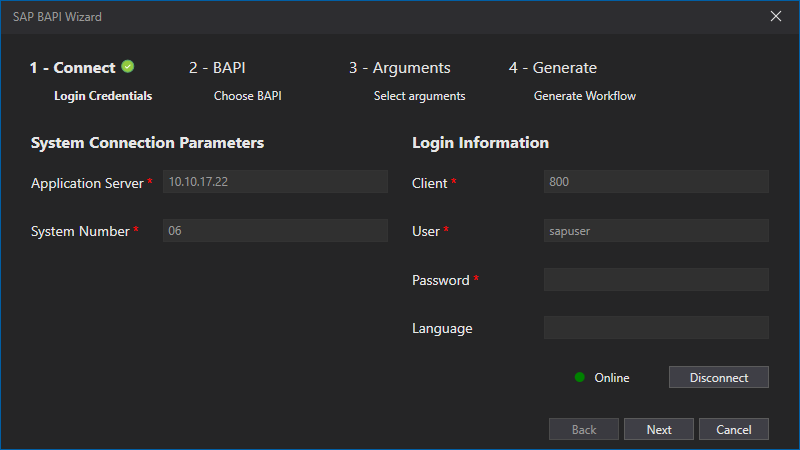The height and width of the screenshot is (450, 800).
Task: Proceed with the Next button
Action: click(x=659, y=430)
